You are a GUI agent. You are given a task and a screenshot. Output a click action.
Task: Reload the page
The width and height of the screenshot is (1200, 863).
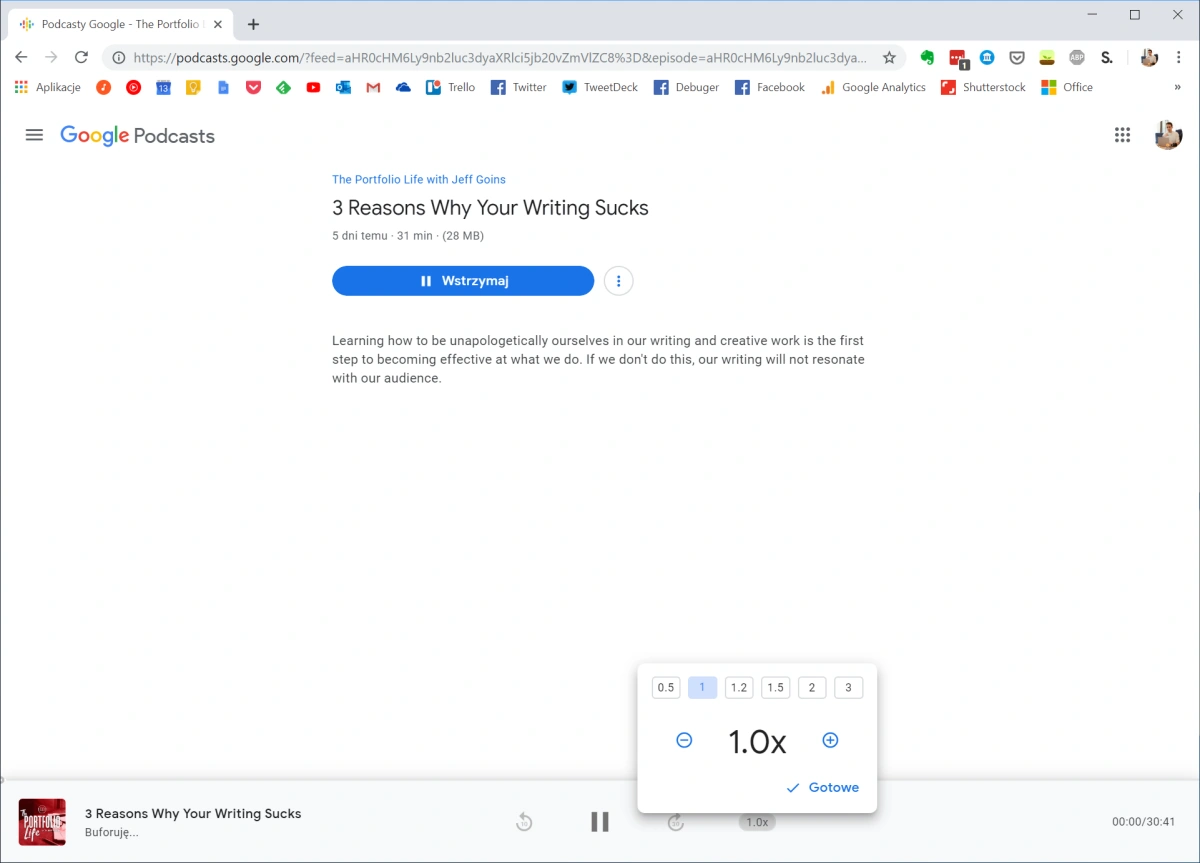click(82, 57)
